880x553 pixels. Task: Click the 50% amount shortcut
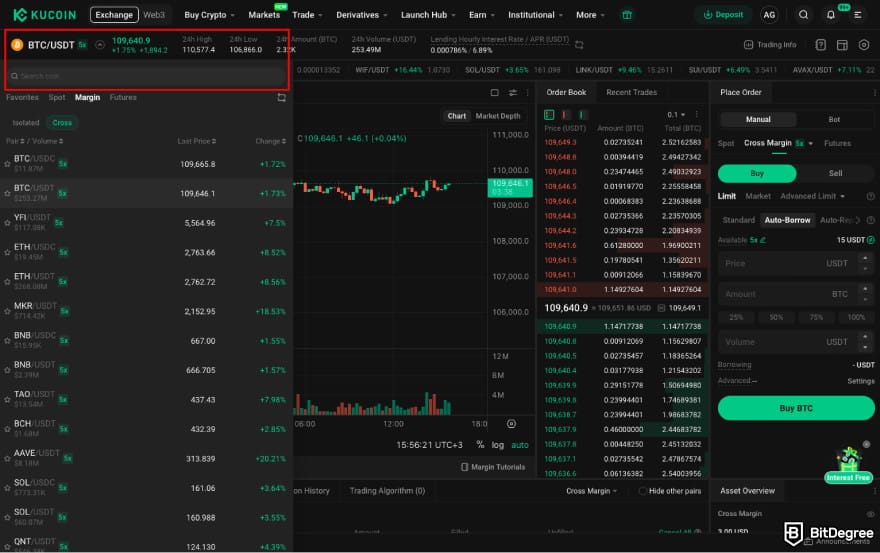click(776, 318)
